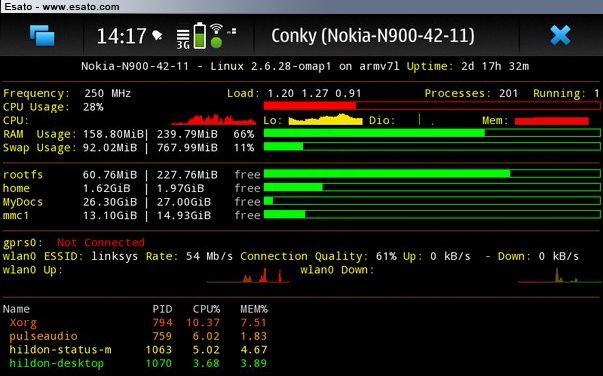The height and width of the screenshot is (376, 603).
Task: Click the red CPU usage bar
Action: (432, 105)
